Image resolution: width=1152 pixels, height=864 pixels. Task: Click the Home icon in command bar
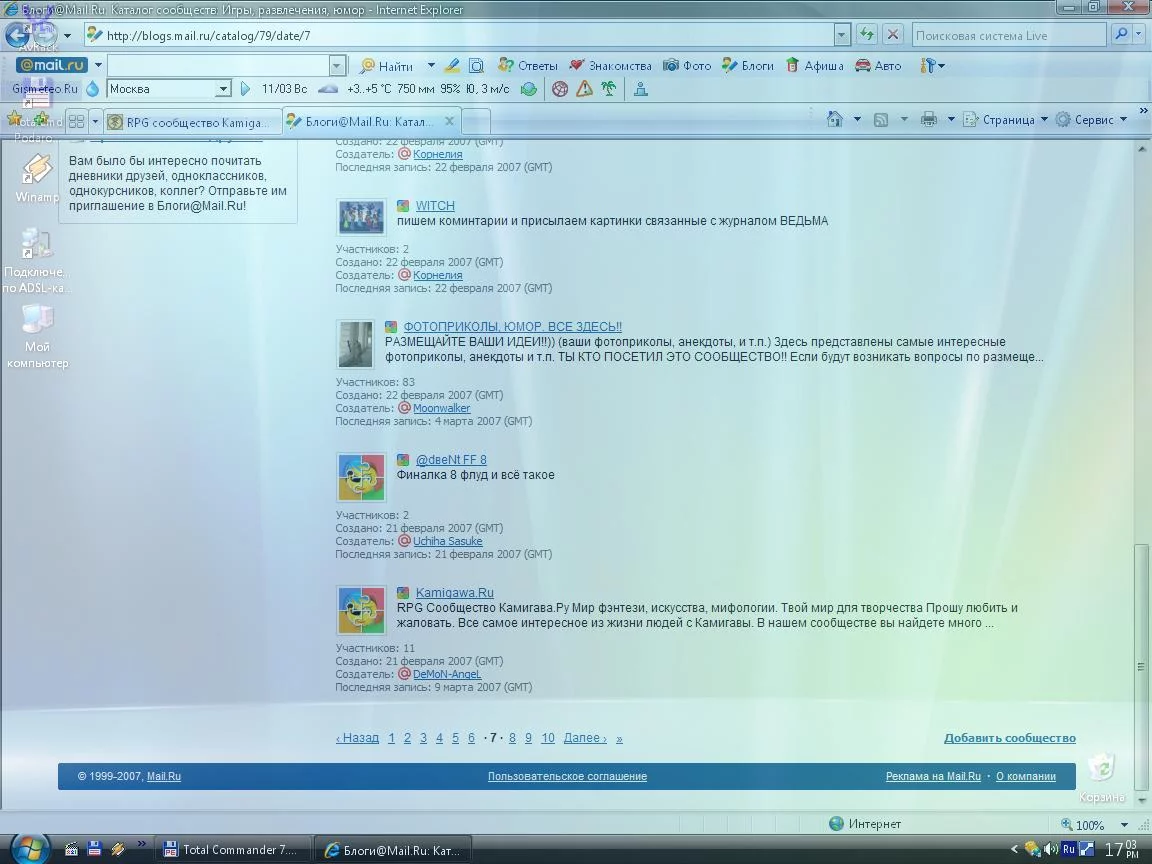click(x=835, y=119)
